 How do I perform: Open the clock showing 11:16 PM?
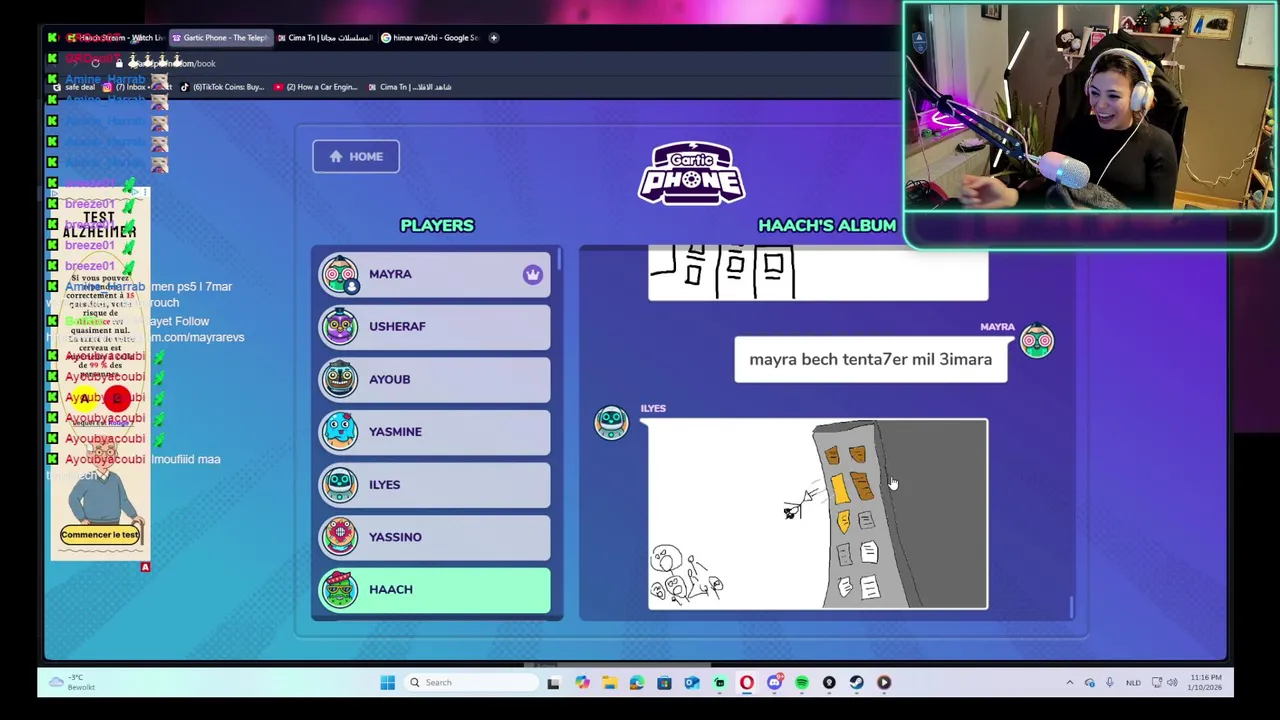1207,683
